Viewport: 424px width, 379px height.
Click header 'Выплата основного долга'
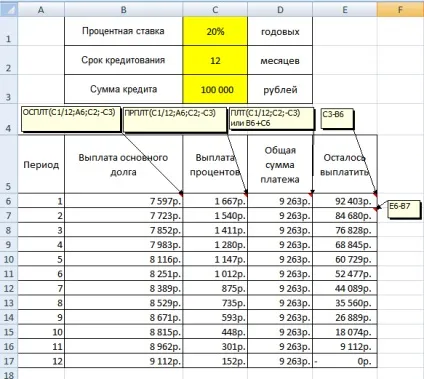(123, 164)
